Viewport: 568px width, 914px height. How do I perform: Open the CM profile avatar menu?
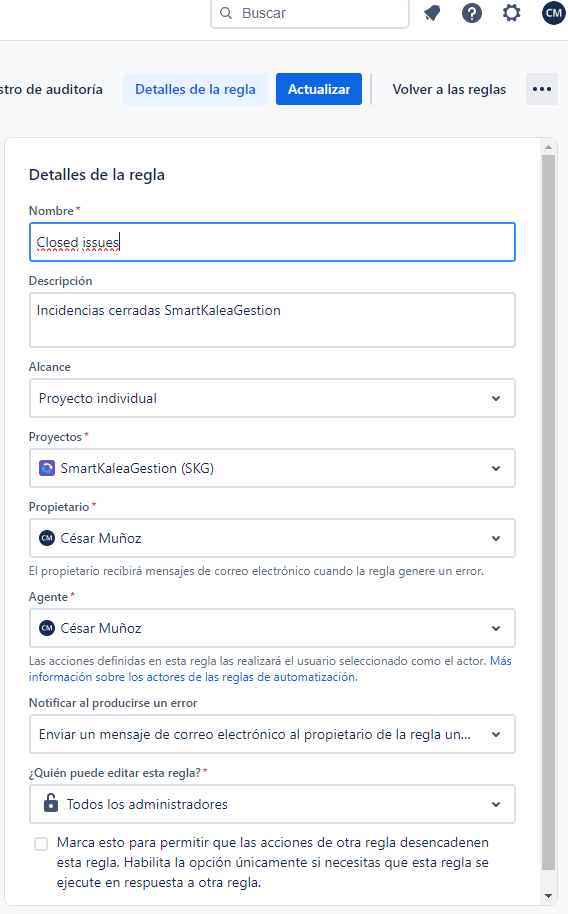[553, 13]
